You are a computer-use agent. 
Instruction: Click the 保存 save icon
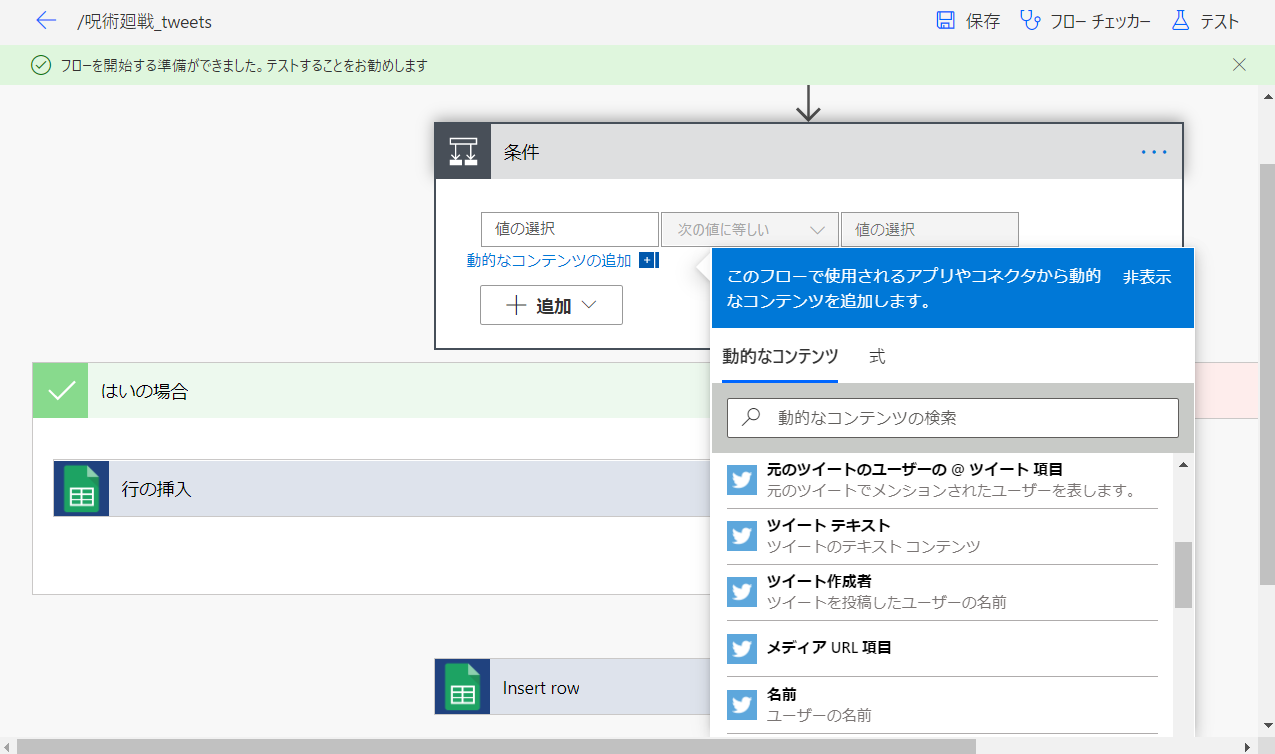click(945, 21)
